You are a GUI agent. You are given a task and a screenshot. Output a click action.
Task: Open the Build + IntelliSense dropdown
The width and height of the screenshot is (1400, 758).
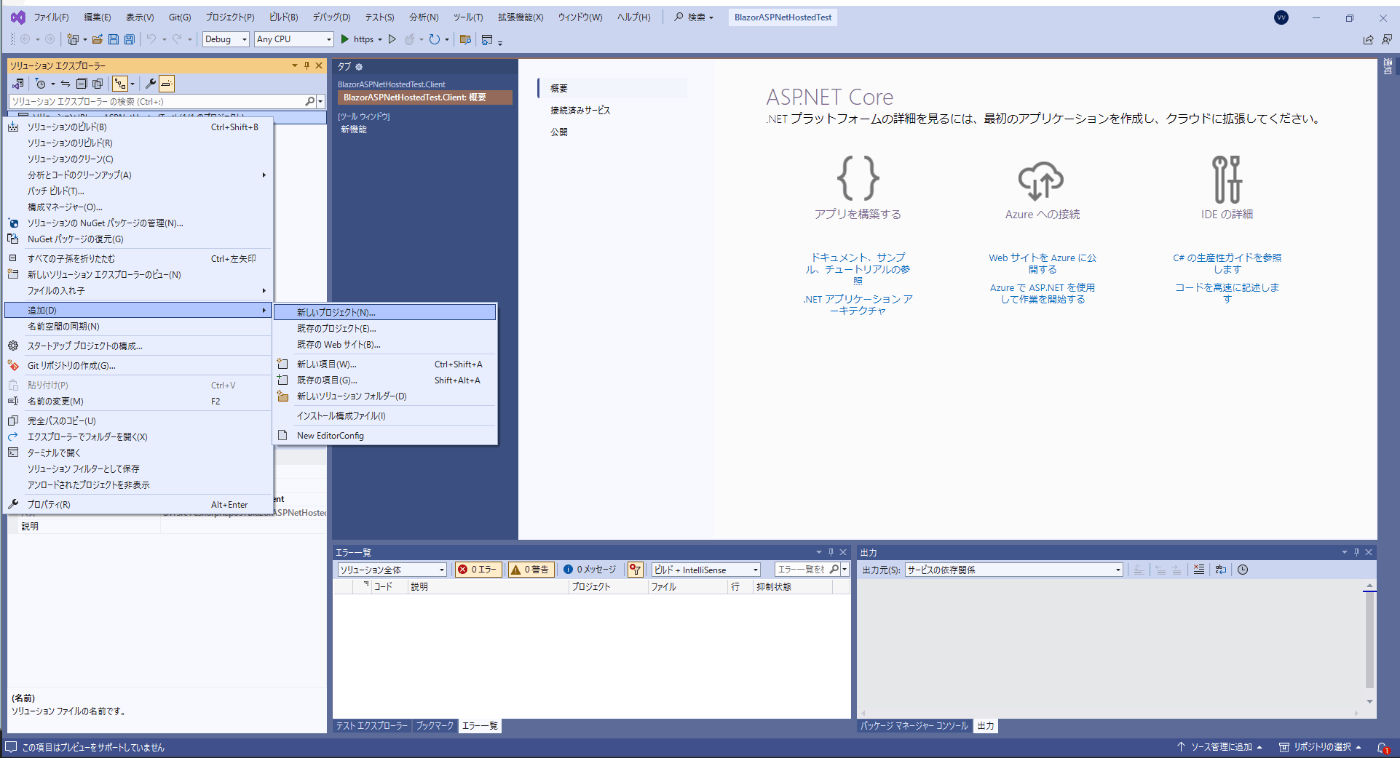pos(706,569)
